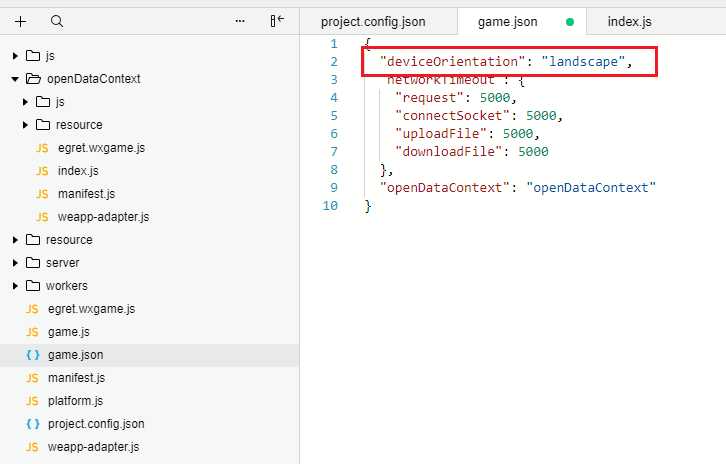
Task: Select the server folder icon
Action: (33, 263)
